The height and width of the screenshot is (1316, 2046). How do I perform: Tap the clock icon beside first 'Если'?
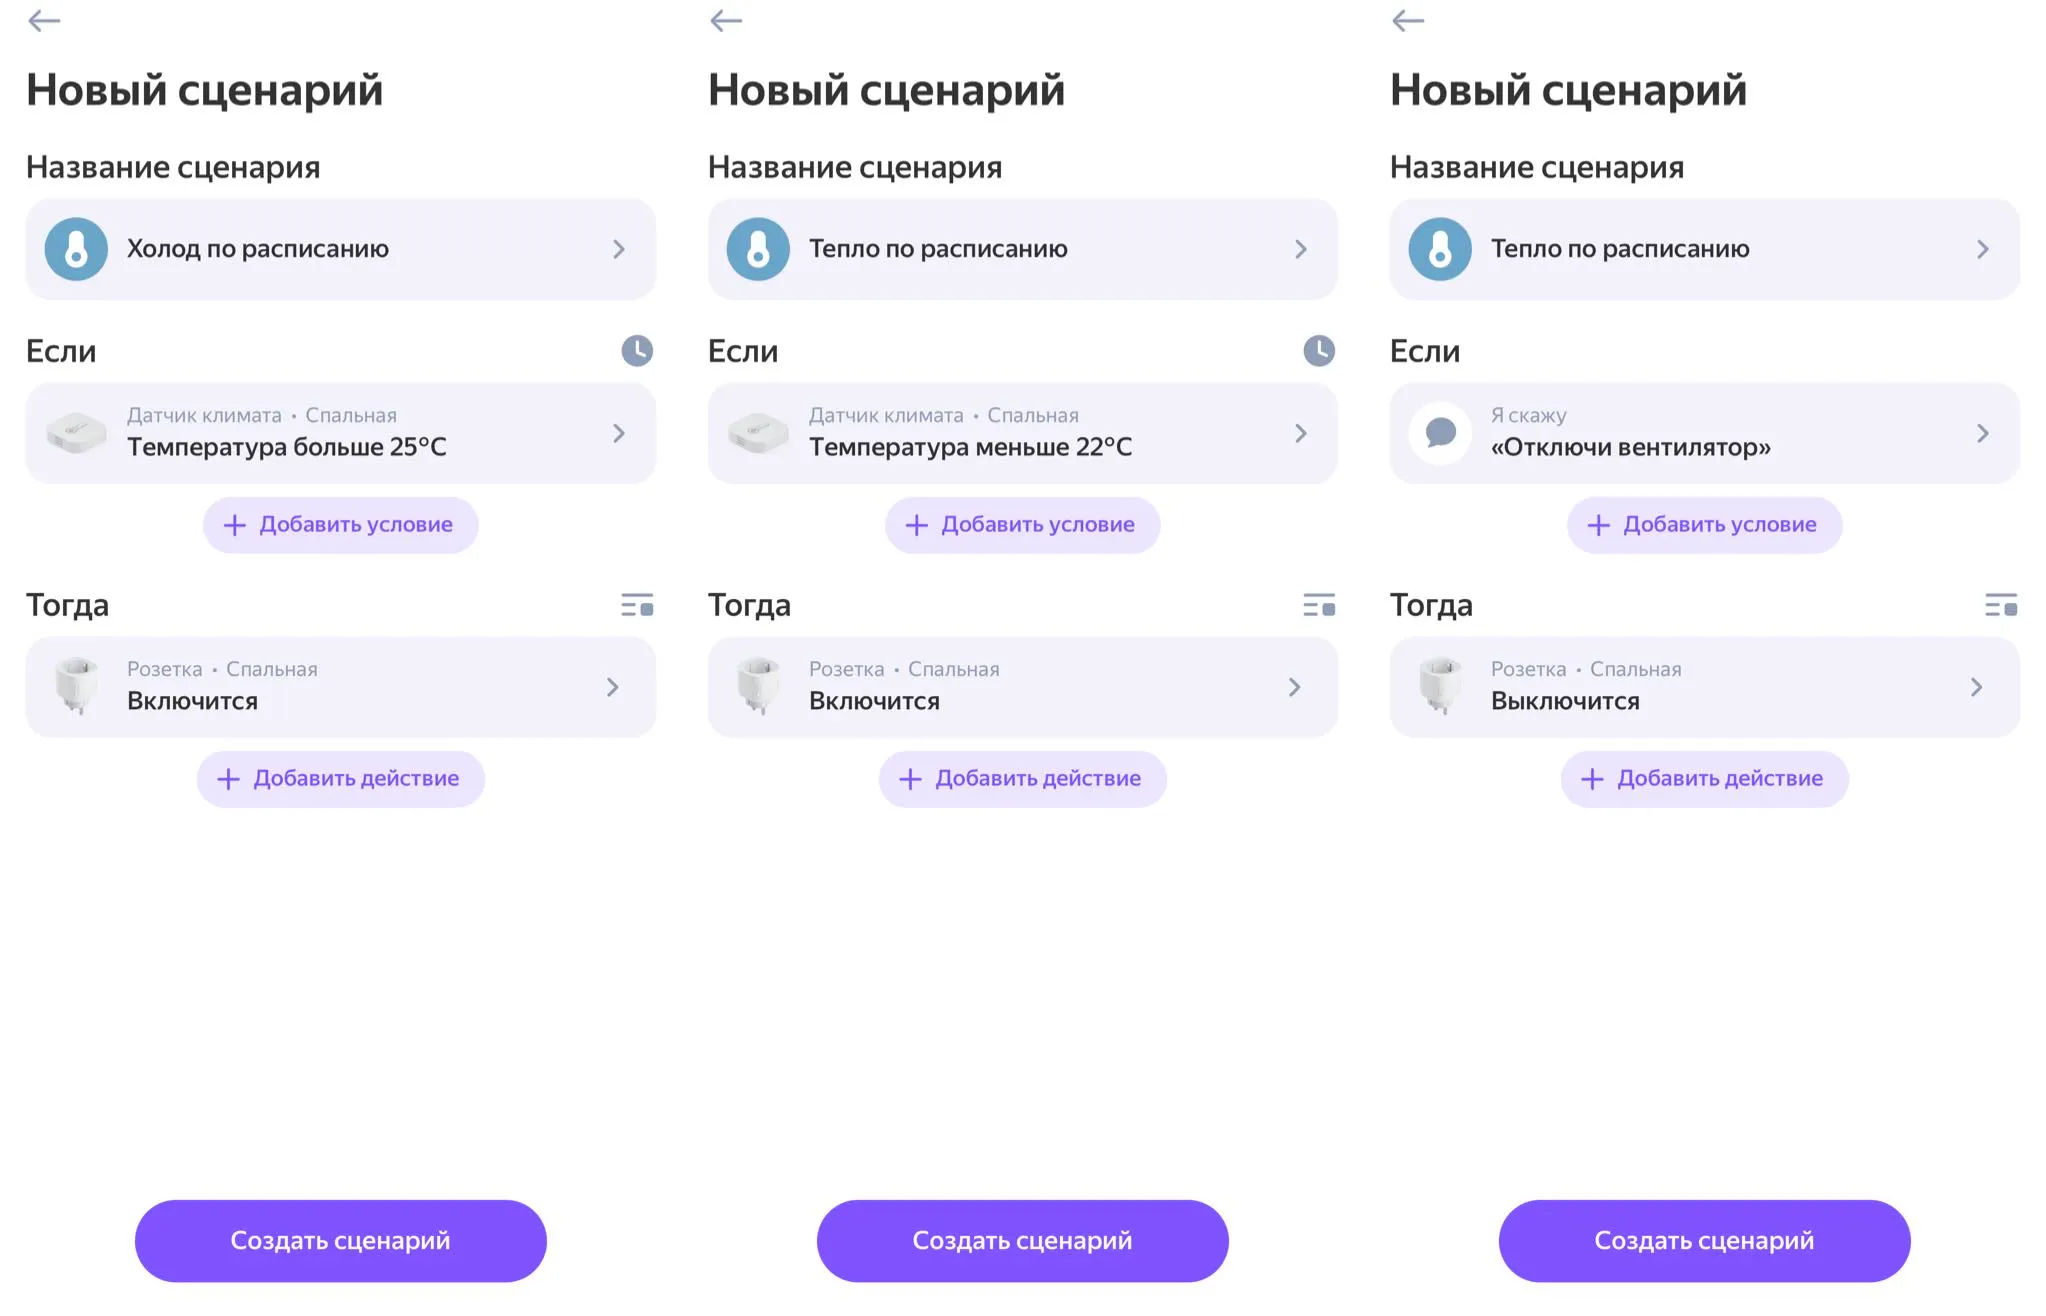pos(637,351)
